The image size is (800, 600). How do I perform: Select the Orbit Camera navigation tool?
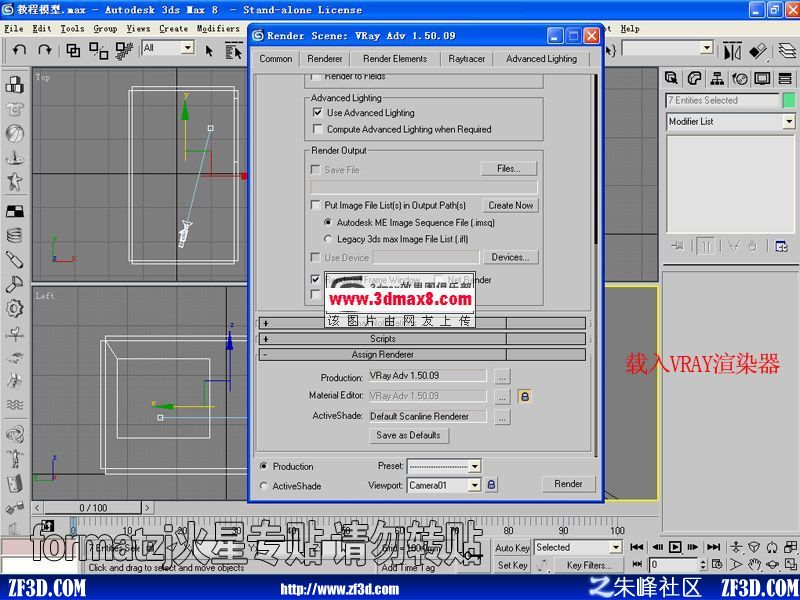[x=772, y=564]
